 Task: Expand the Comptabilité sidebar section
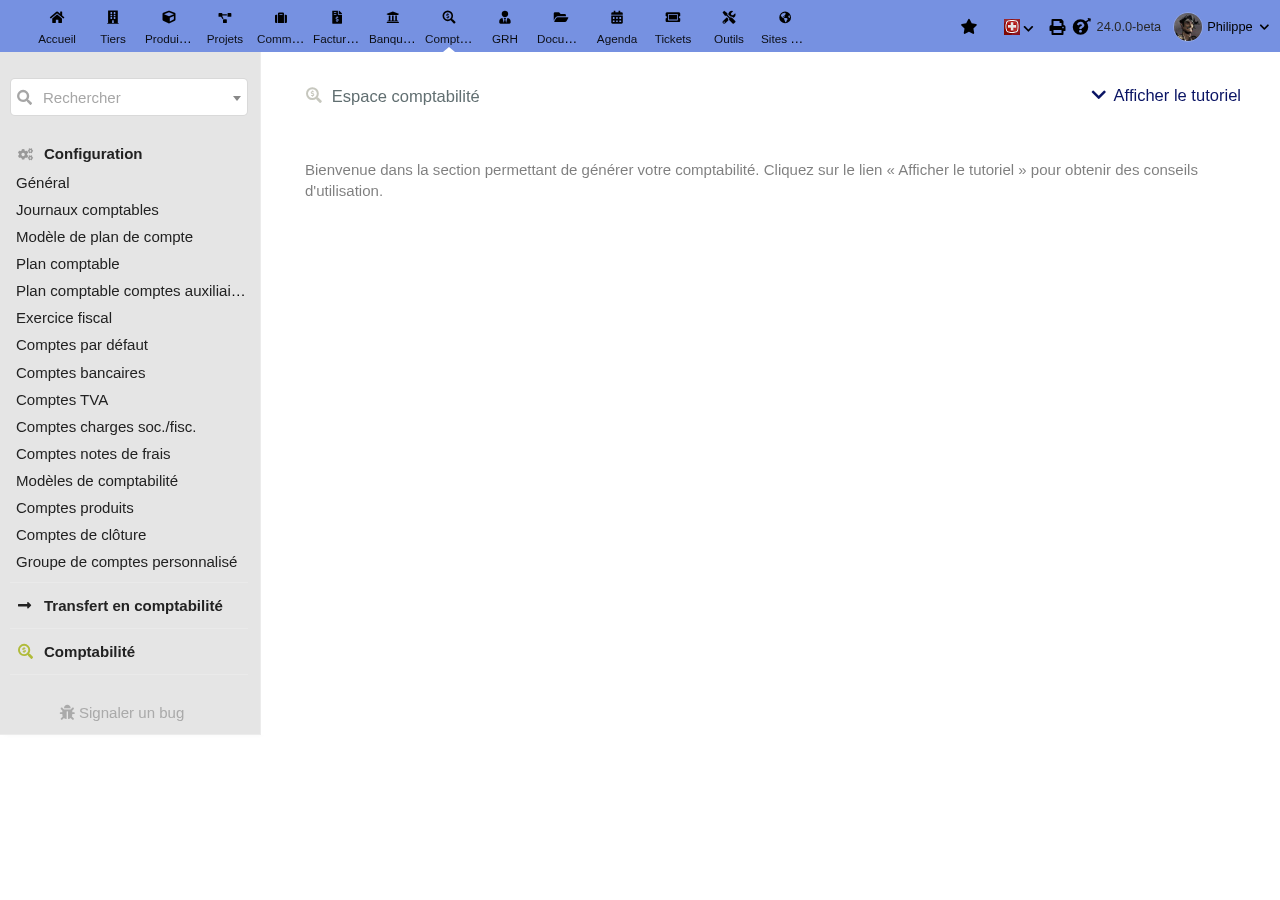tap(89, 651)
